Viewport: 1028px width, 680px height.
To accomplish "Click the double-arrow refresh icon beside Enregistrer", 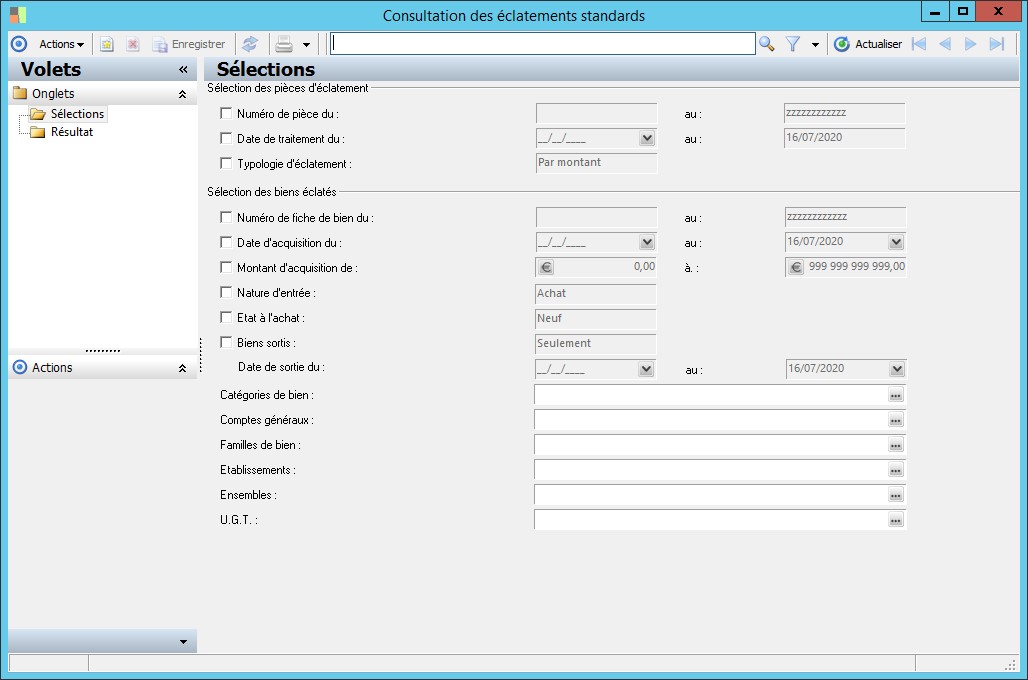I will point(250,44).
